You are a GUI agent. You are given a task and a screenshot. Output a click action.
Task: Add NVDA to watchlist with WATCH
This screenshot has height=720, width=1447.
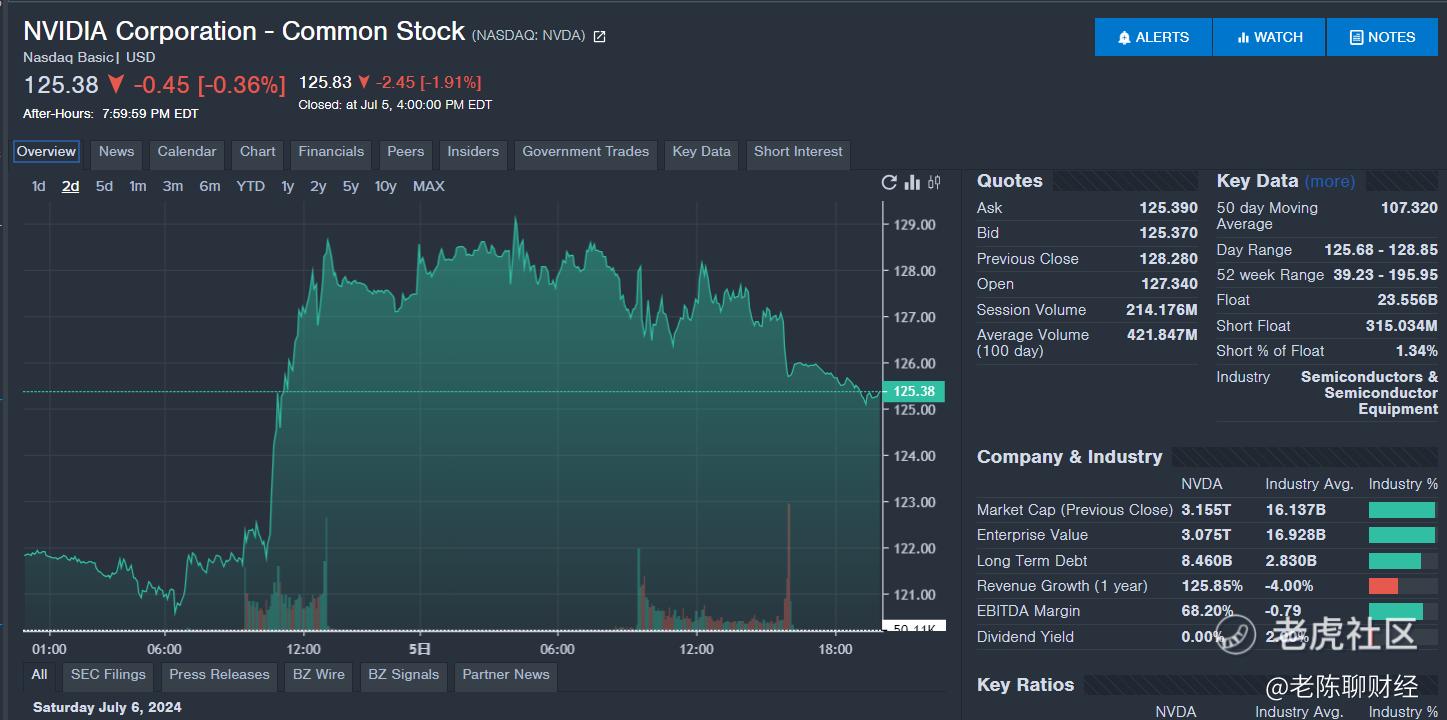click(x=1269, y=37)
